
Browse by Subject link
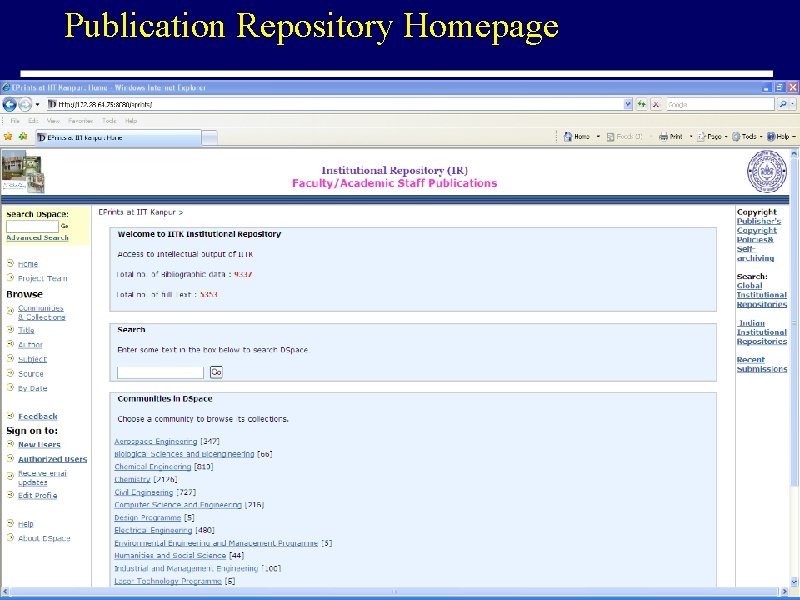pyautogui.click(x=32, y=359)
